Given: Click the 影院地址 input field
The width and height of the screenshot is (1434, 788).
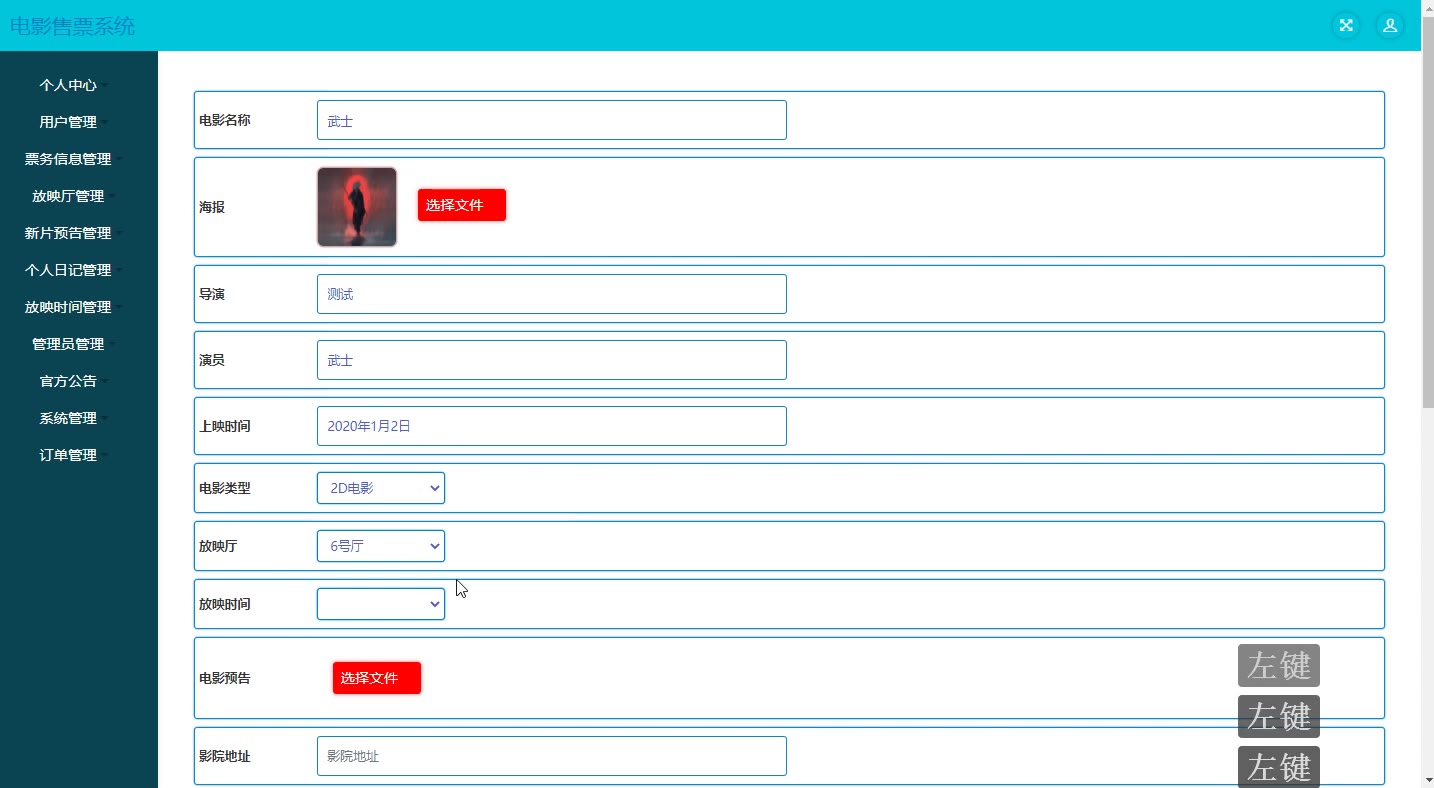Looking at the screenshot, I should coord(552,756).
